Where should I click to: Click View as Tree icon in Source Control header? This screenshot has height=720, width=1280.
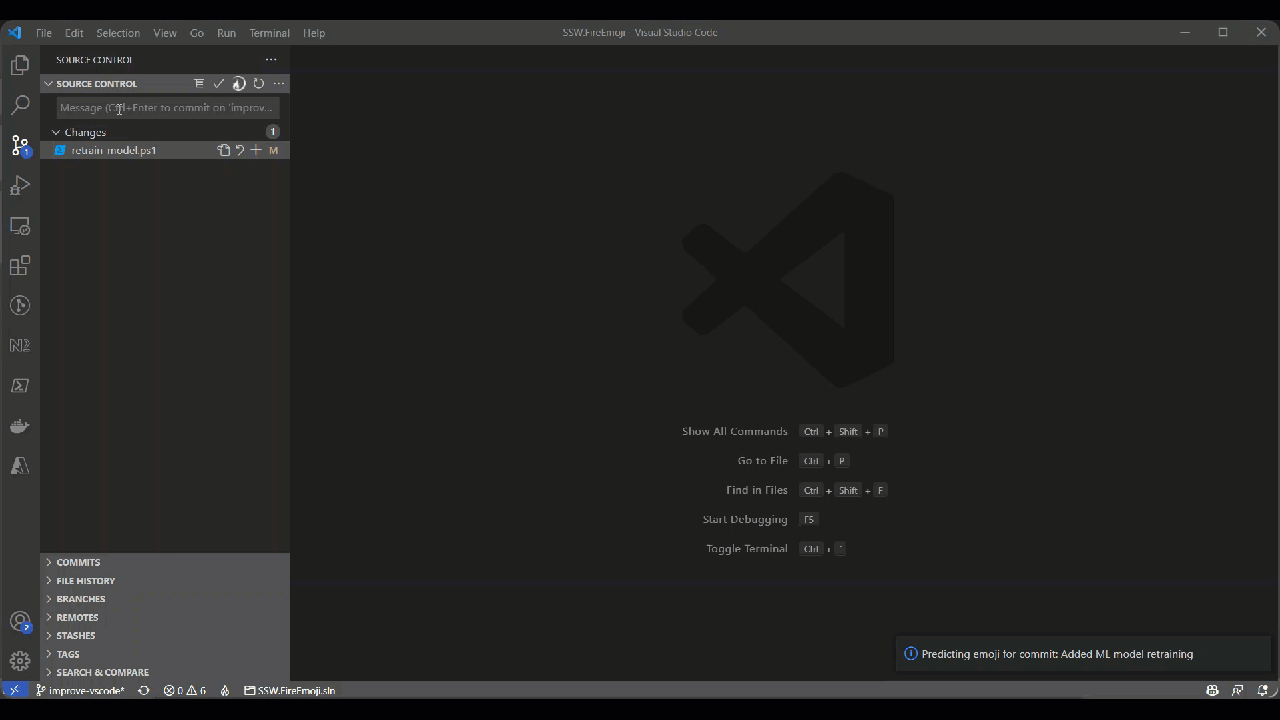[199, 84]
